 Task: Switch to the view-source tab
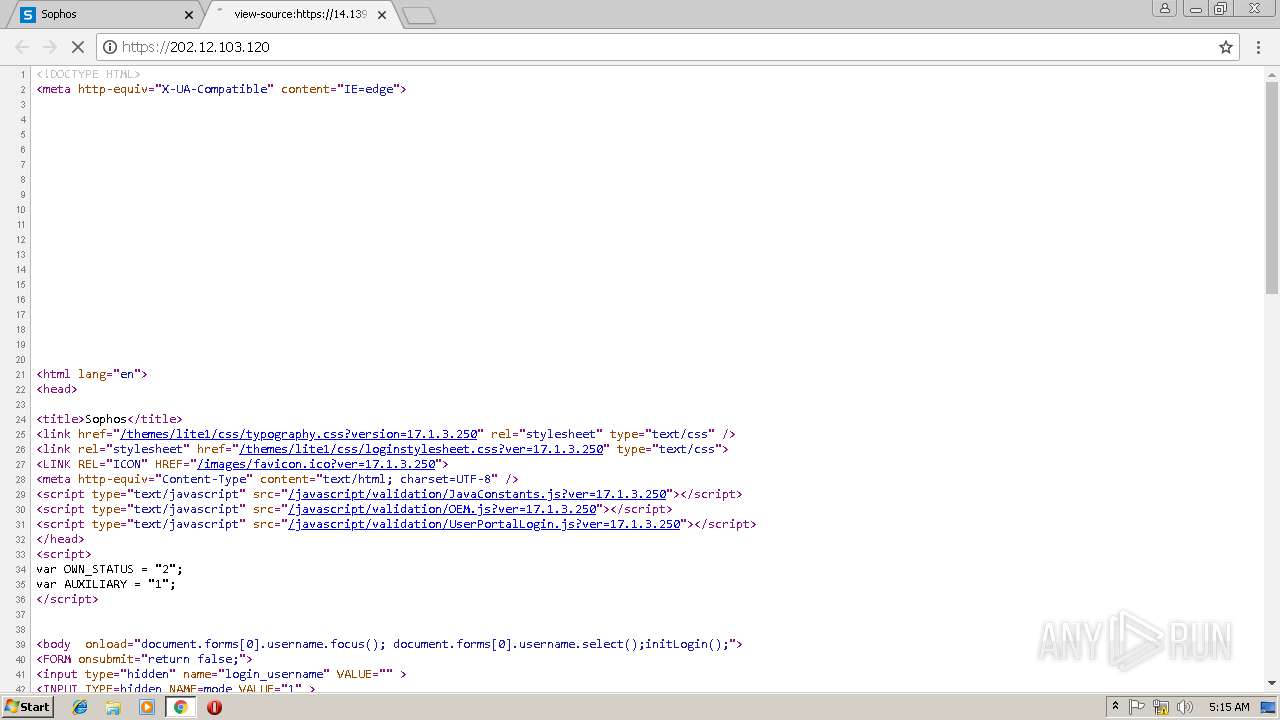click(300, 15)
